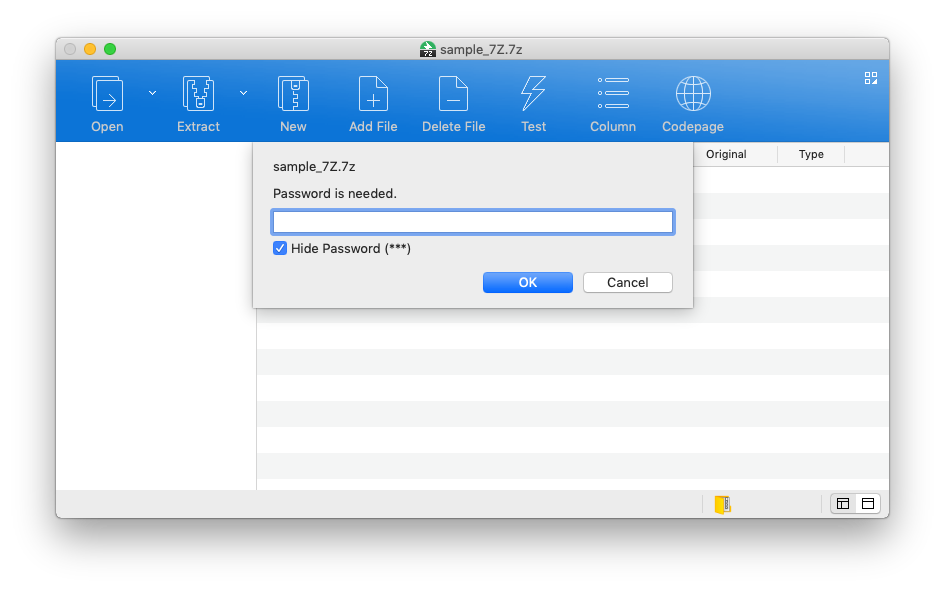The image size is (945, 592).
Task: Click the yellow archive status bar icon
Action: click(x=722, y=504)
